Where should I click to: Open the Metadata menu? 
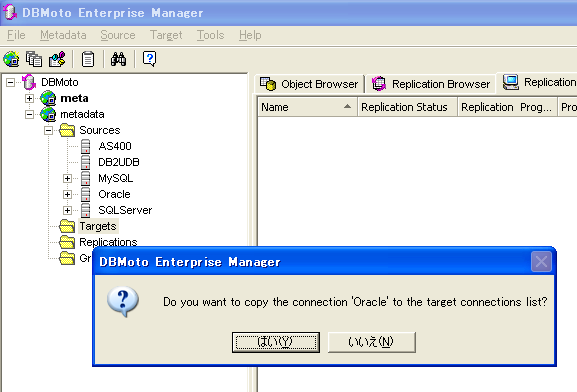[63, 35]
